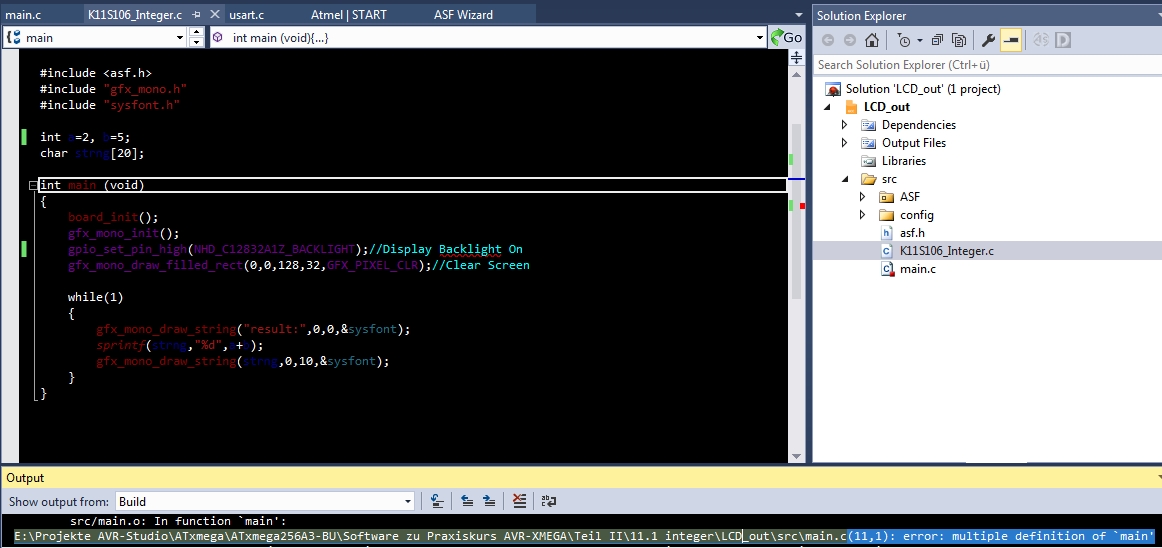Open Properties via the wrench icon
The height and width of the screenshot is (548, 1162).
[x=988, y=40]
